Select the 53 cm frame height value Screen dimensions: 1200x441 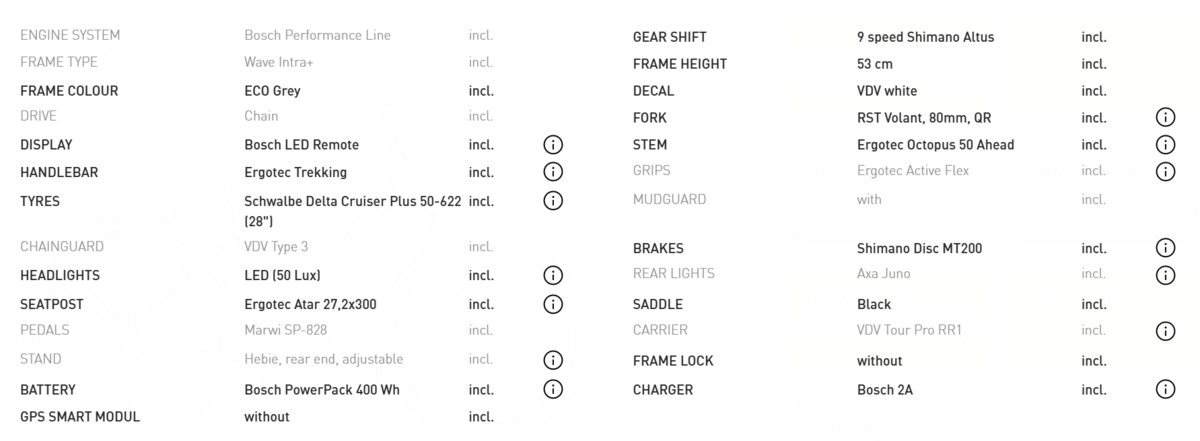click(875, 64)
